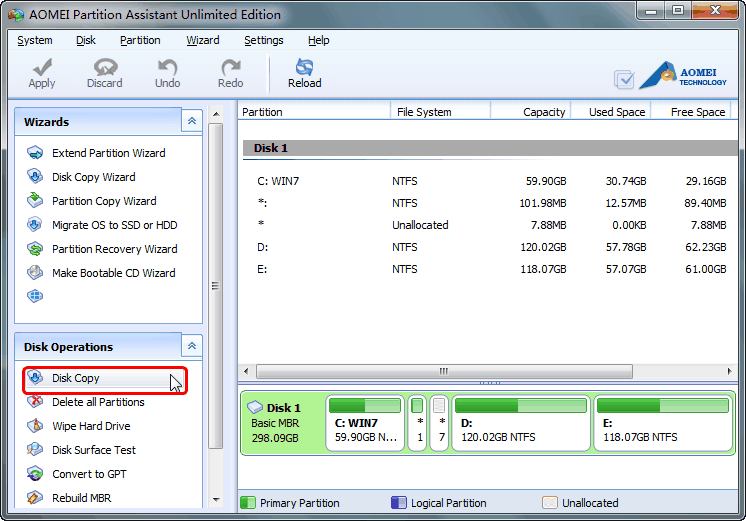The image size is (746, 521).
Task: Select E: 118.07GB NTFS block in disk map
Action: [x=663, y=423]
